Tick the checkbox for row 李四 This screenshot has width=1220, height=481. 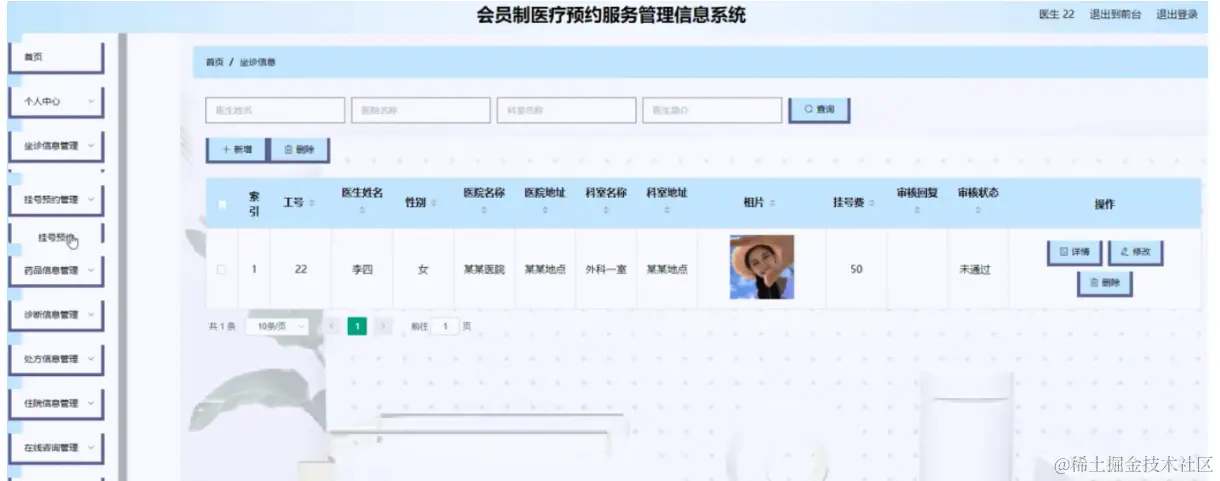click(x=221, y=269)
